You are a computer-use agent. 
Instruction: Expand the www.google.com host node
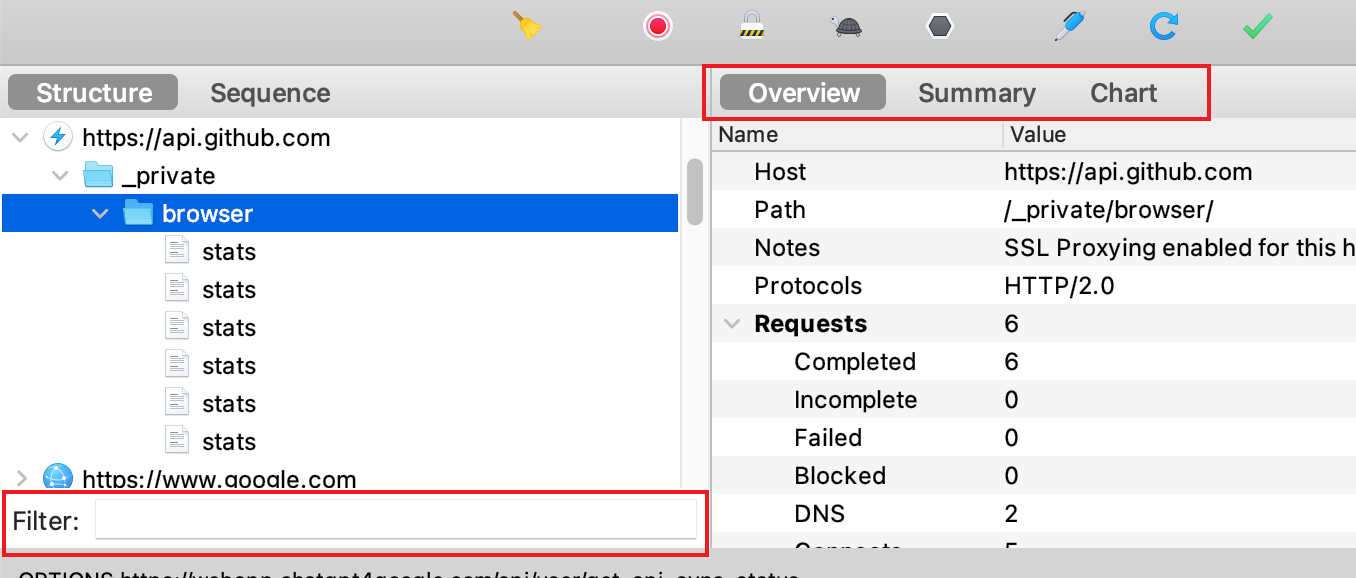coord(20,479)
